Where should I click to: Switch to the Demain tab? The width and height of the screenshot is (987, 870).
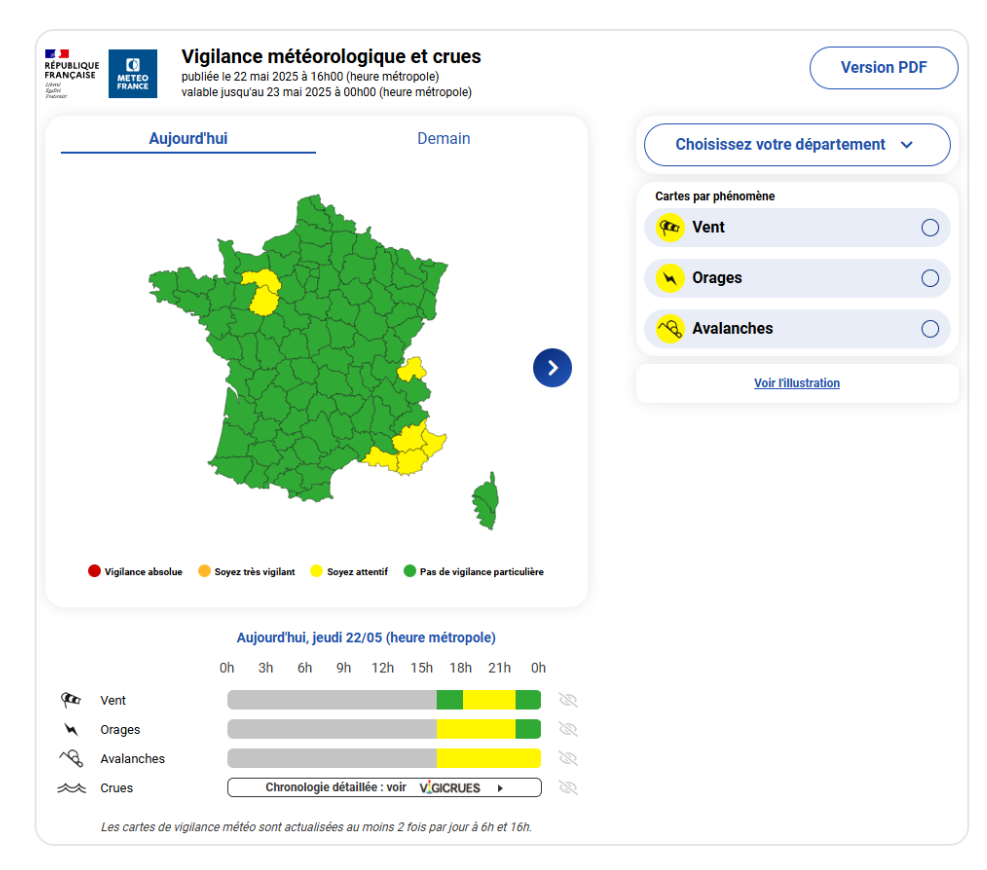pos(444,138)
